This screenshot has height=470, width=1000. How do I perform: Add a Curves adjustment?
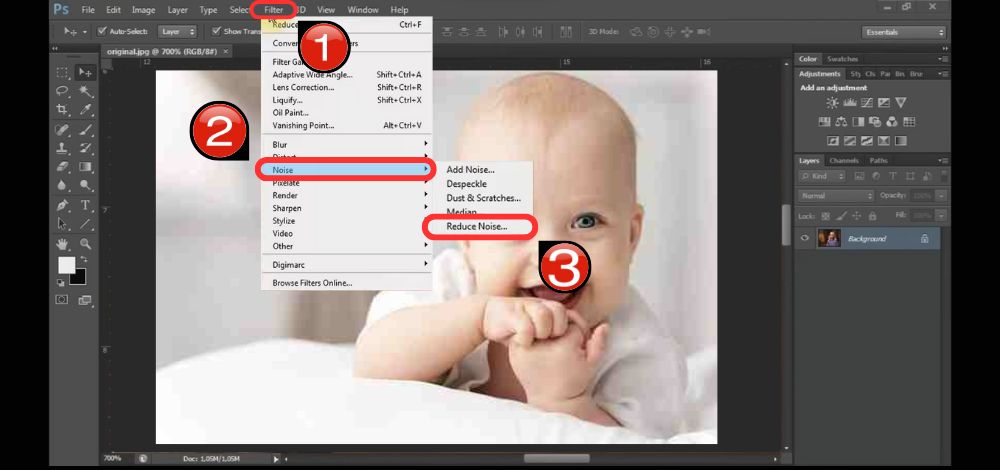[x=867, y=103]
